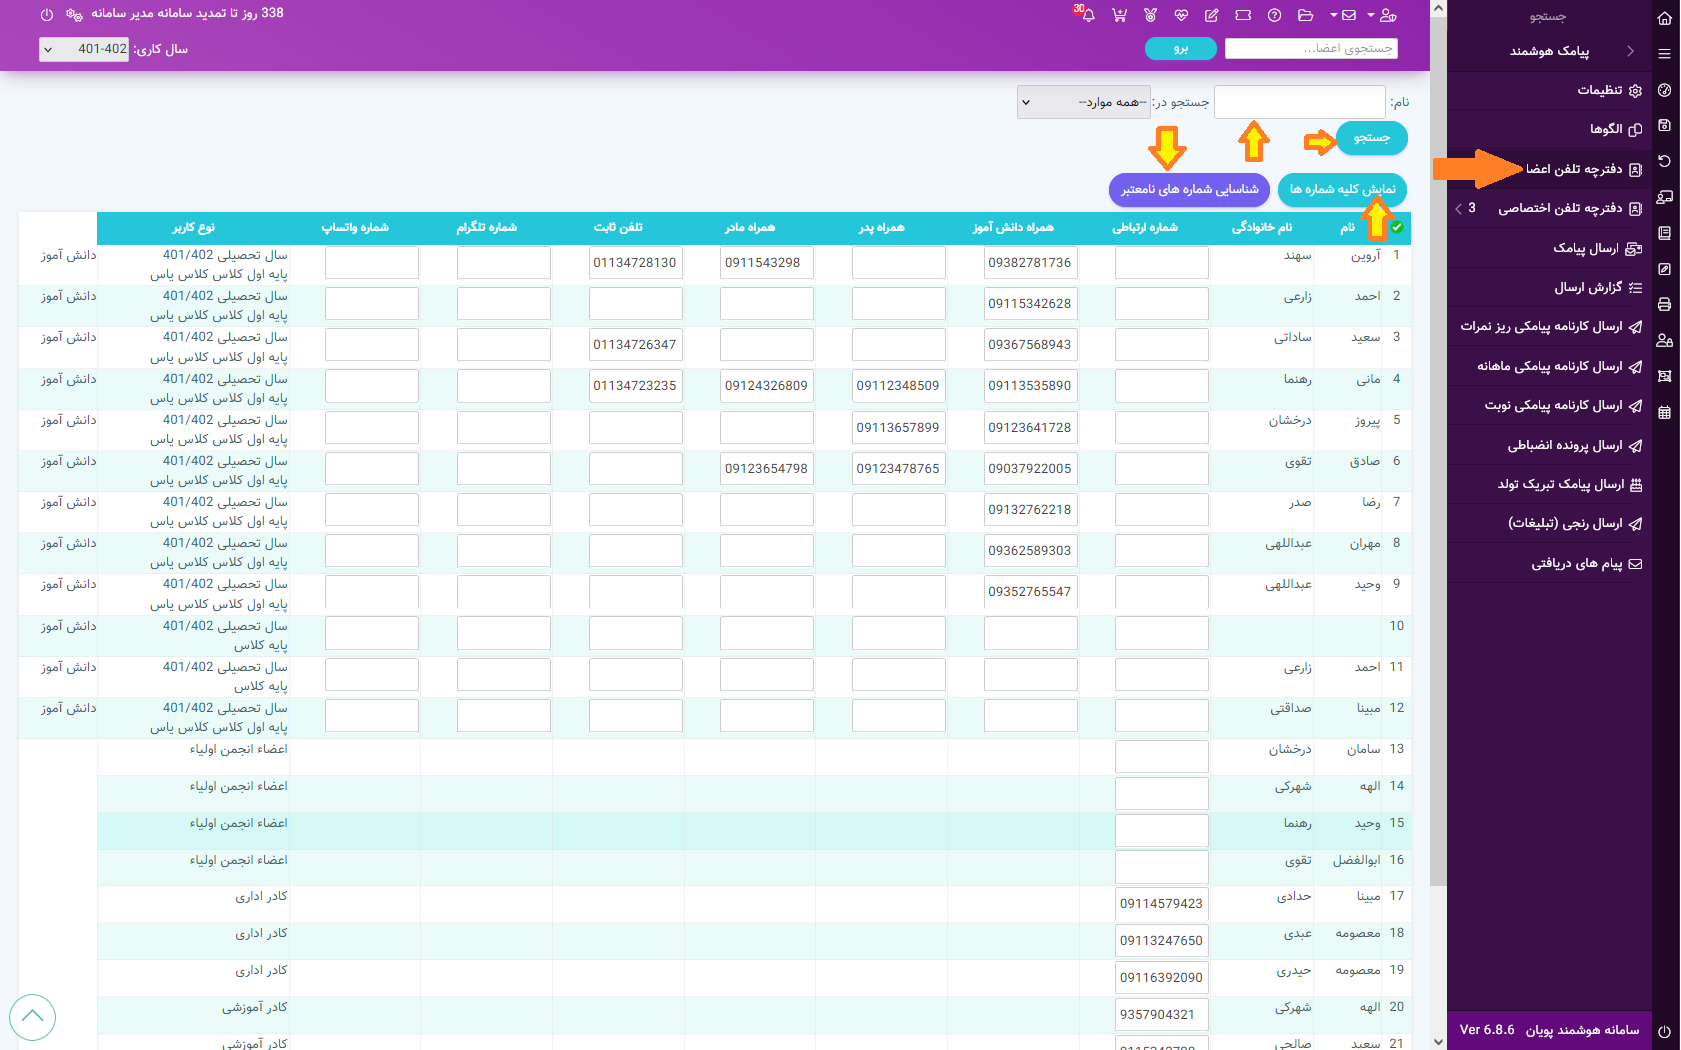The height and width of the screenshot is (1050, 1681).
Task: Click the نمایش کلیه شماره ها button
Action: [x=1342, y=189]
